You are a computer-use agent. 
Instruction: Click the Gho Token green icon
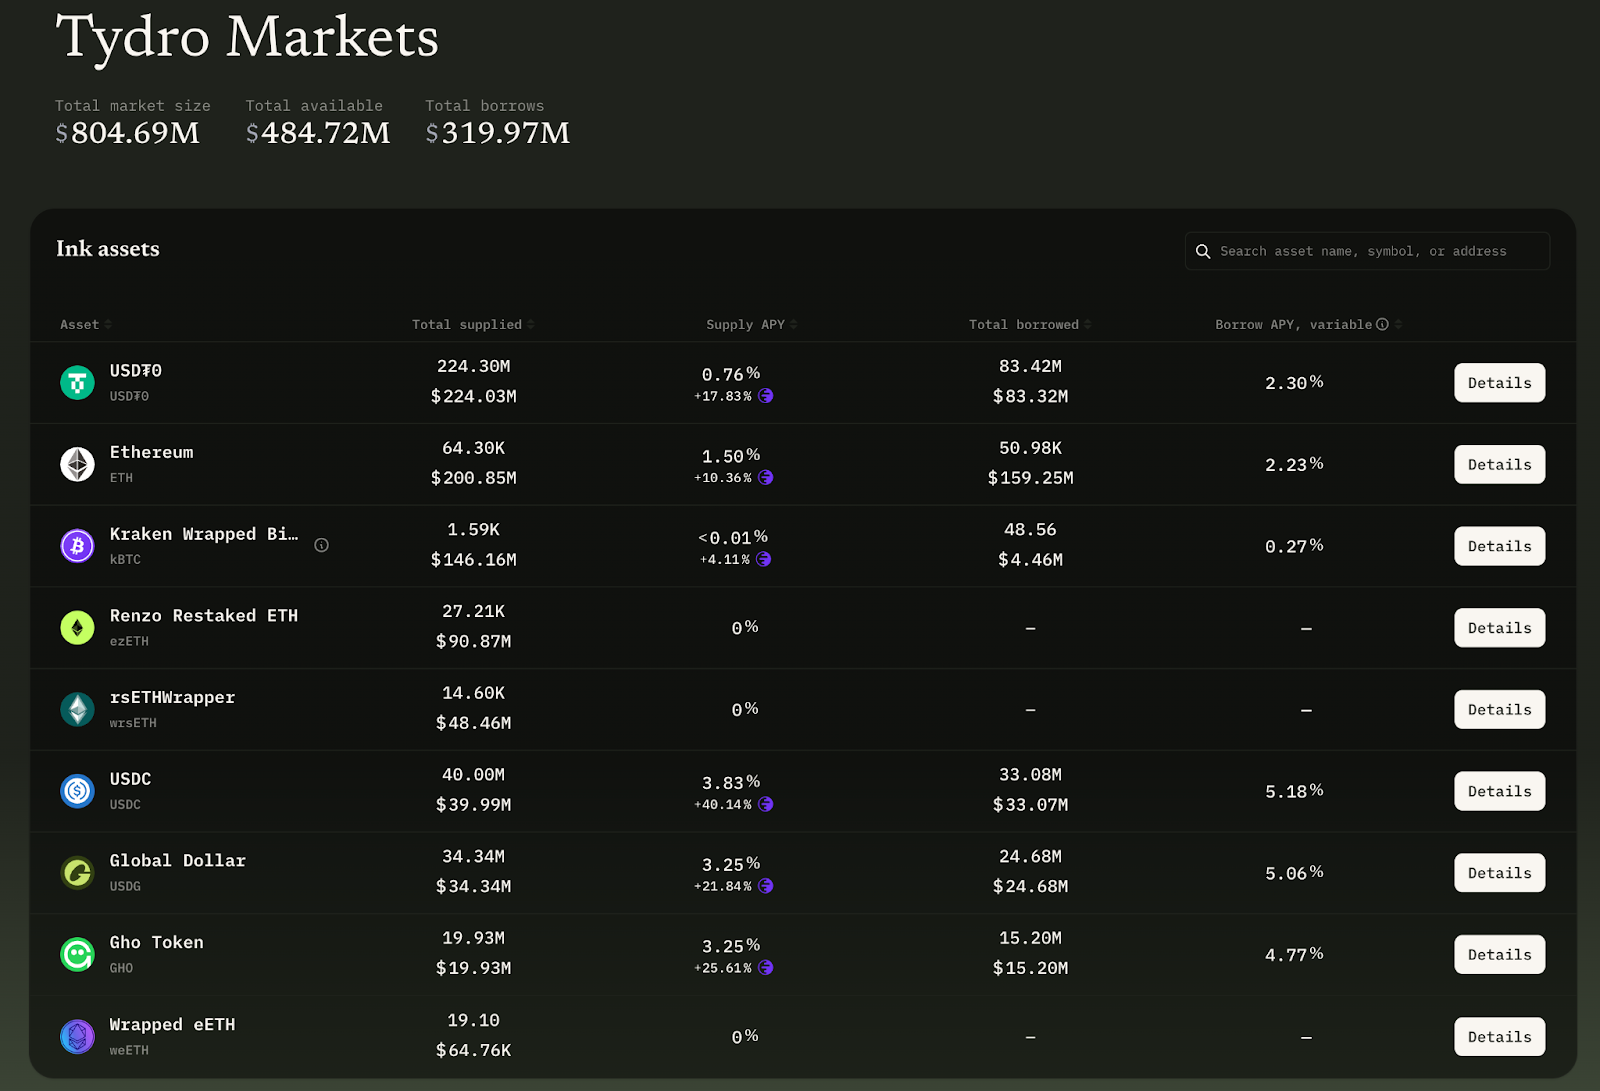[77, 955]
